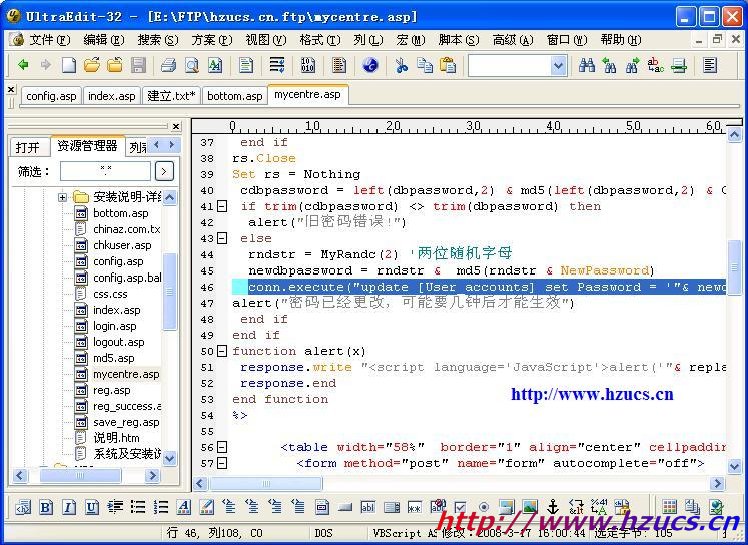Screen dimensions: 748x545
Task: Click the Italic icon in HTML toolbar
Action: pos(69,507)
